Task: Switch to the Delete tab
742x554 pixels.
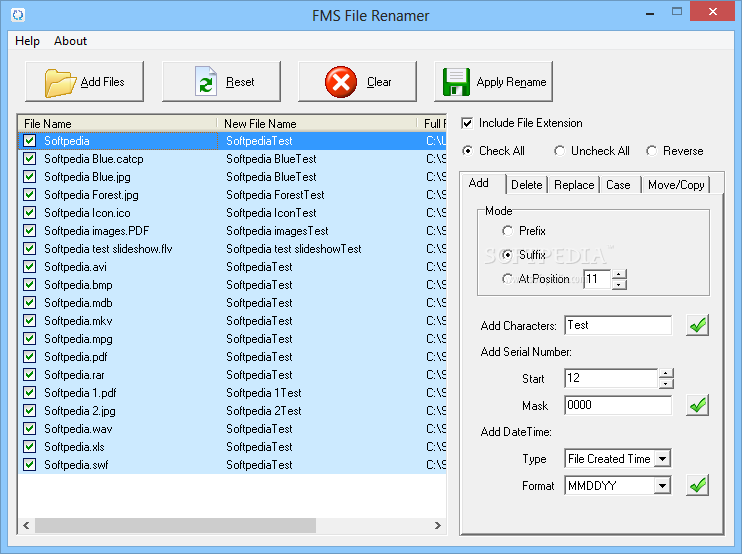Action: click(527, 185)
